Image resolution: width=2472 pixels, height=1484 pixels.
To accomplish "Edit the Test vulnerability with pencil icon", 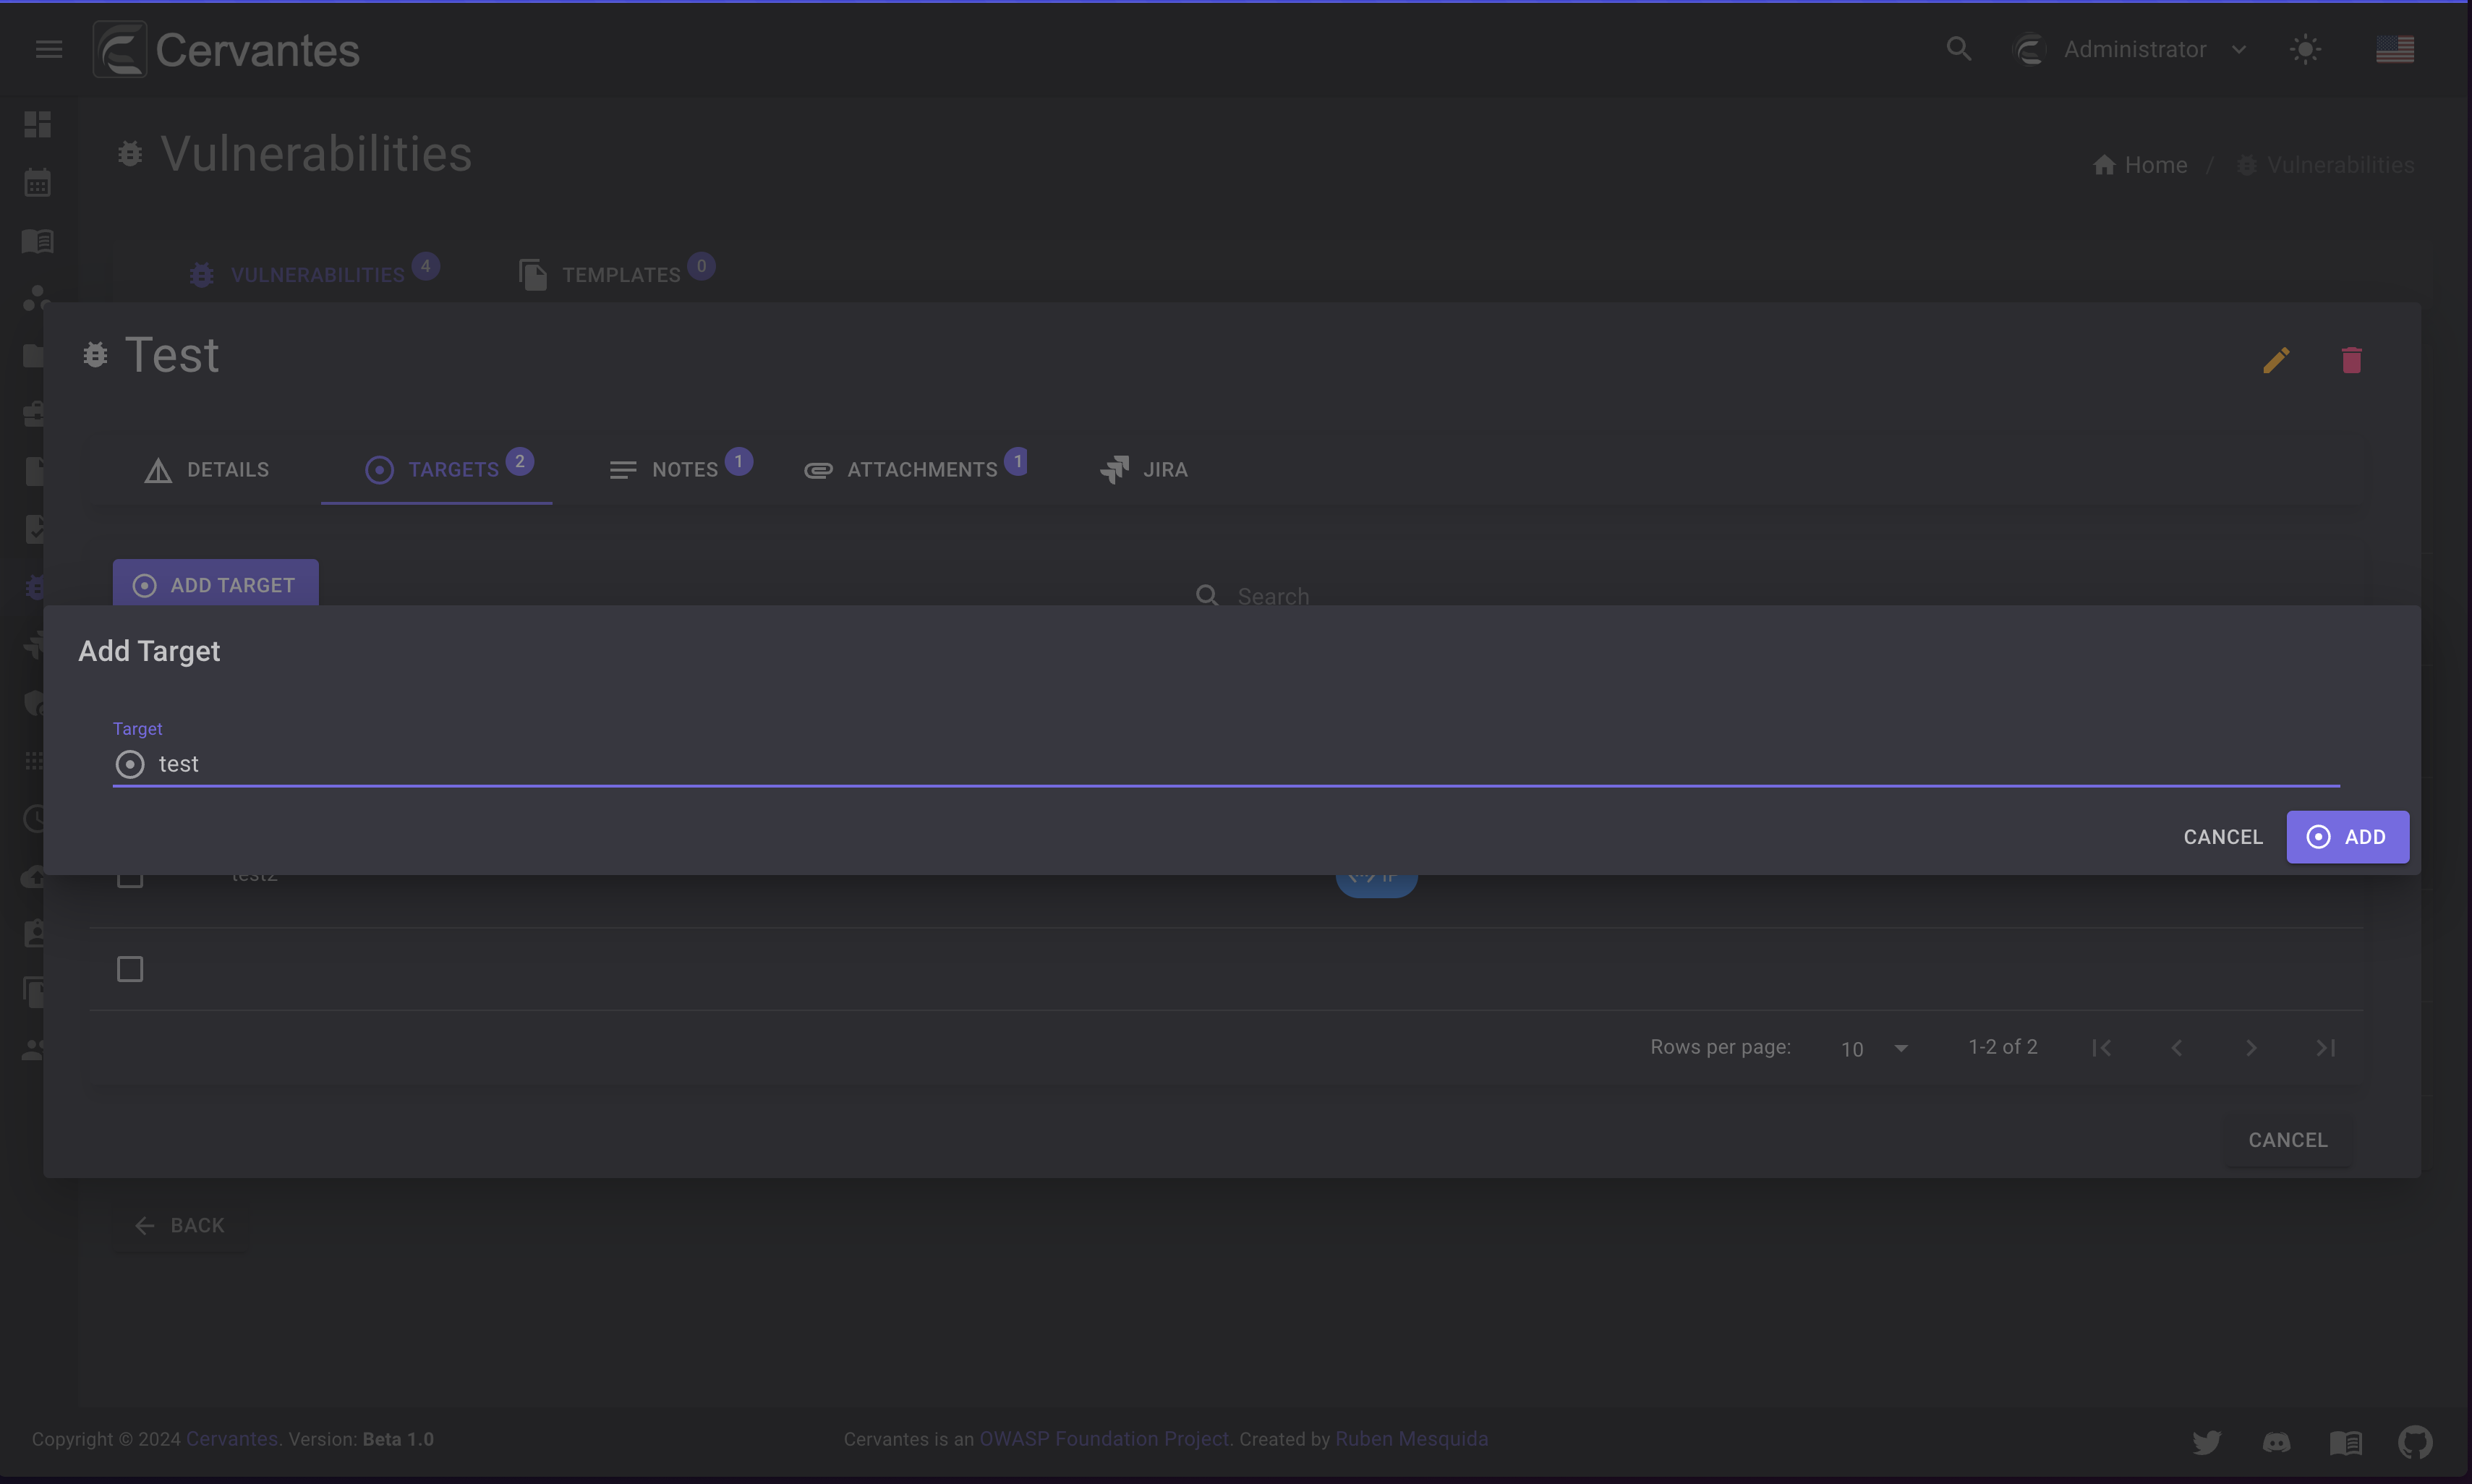I will click(x=2276, y=360).
